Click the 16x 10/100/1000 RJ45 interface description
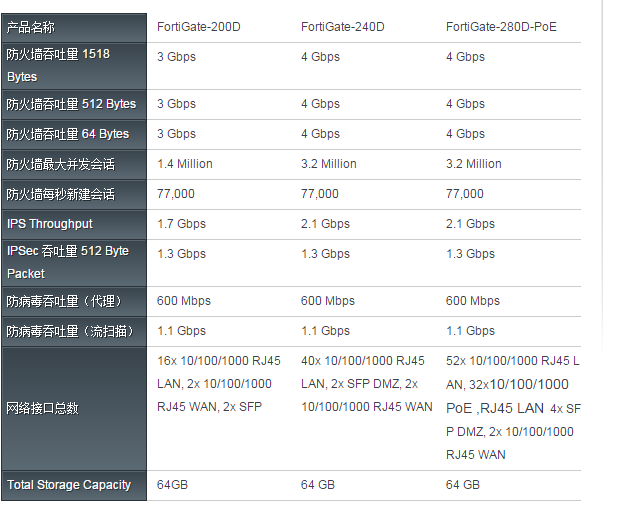621x512 pixels. (x=219, y=384)
